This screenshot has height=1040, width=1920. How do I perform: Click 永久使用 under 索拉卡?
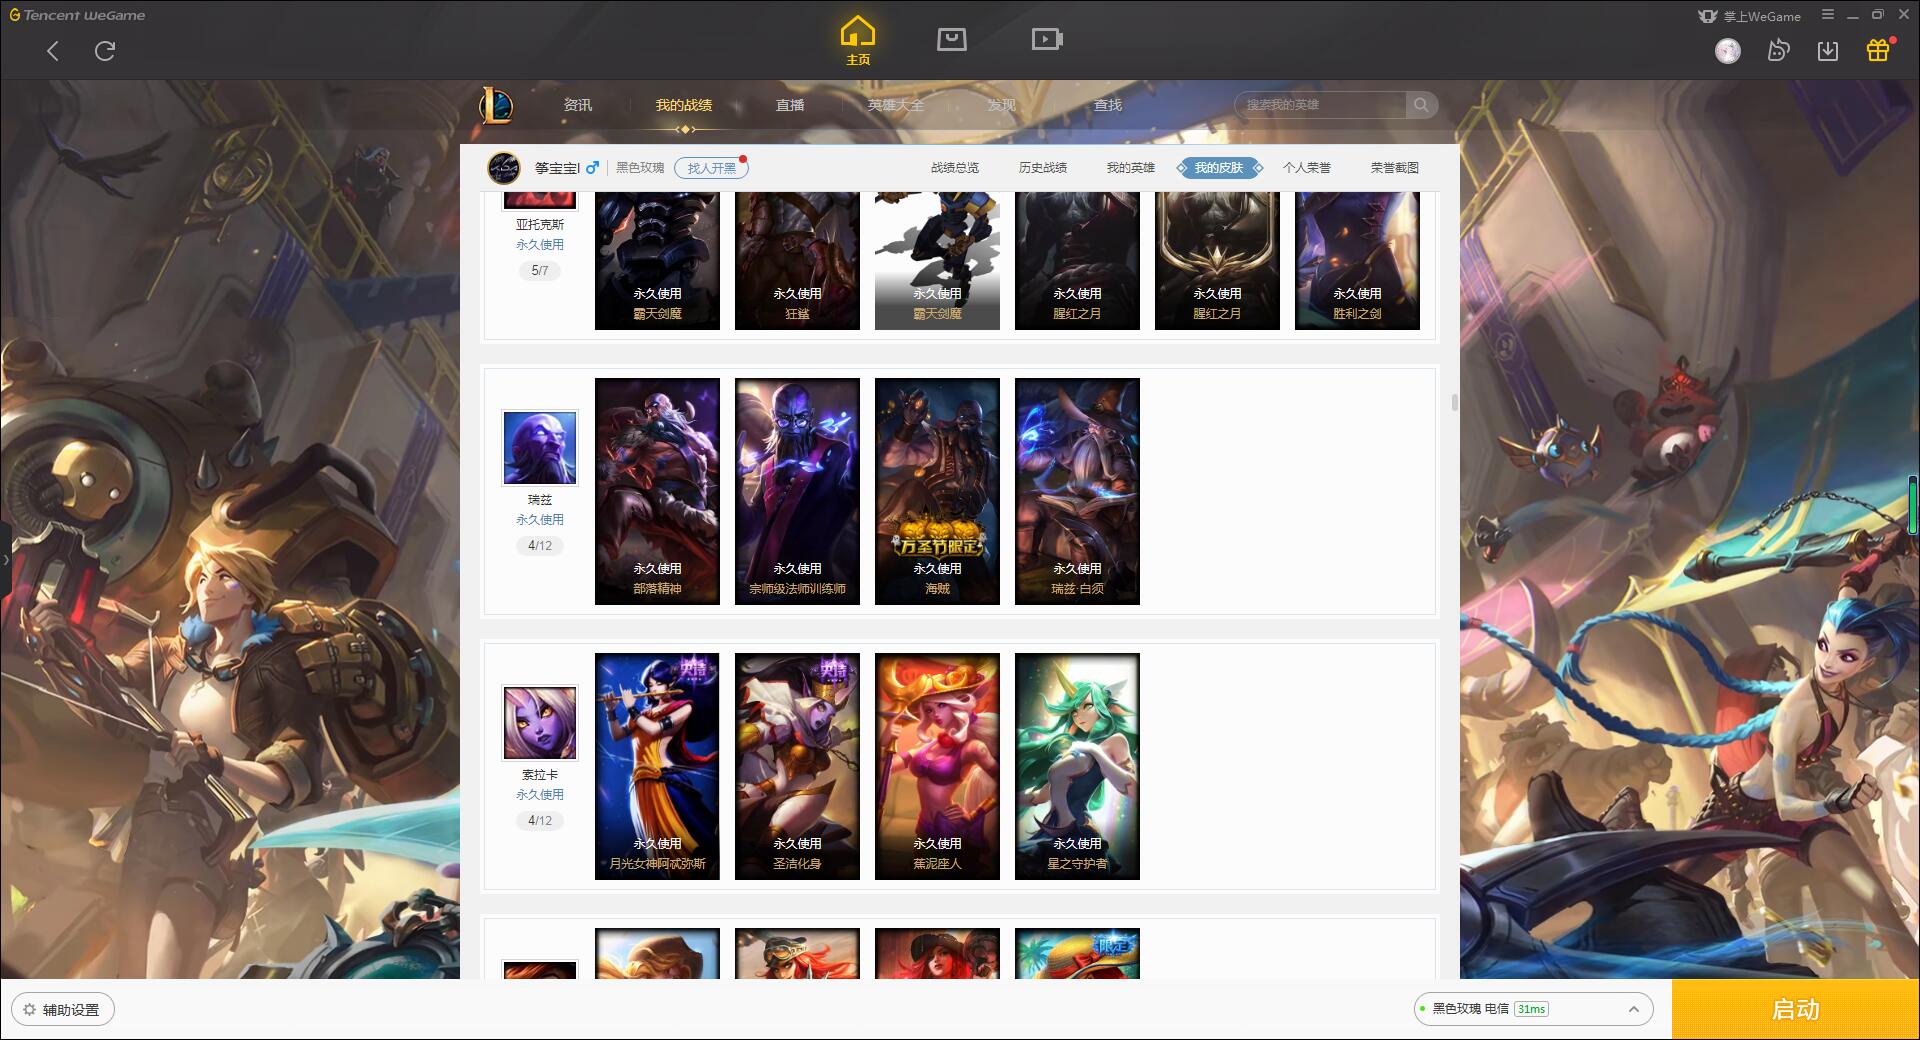tap(540, 795)
